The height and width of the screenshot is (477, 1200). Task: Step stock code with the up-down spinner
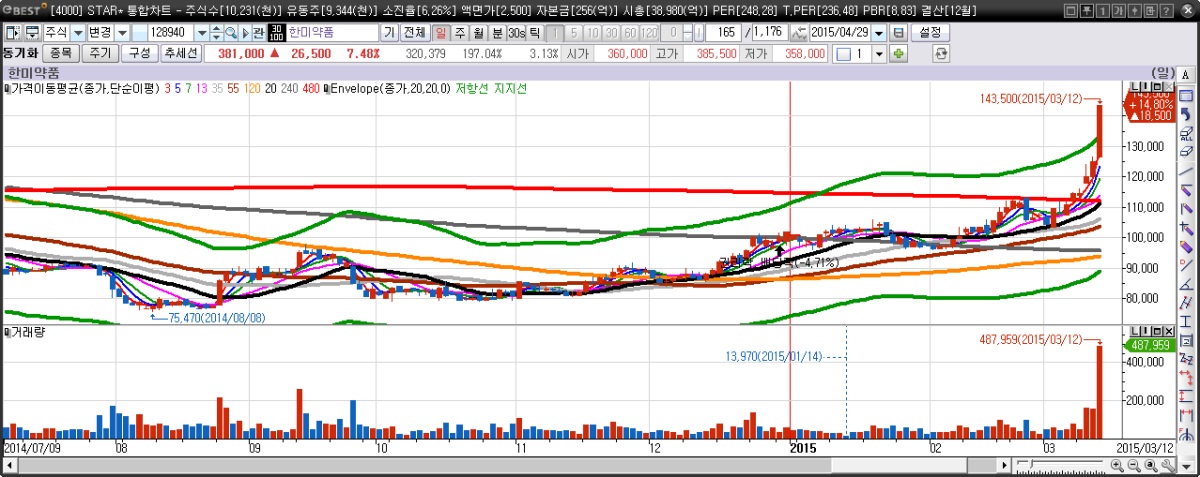pos(216,32)
